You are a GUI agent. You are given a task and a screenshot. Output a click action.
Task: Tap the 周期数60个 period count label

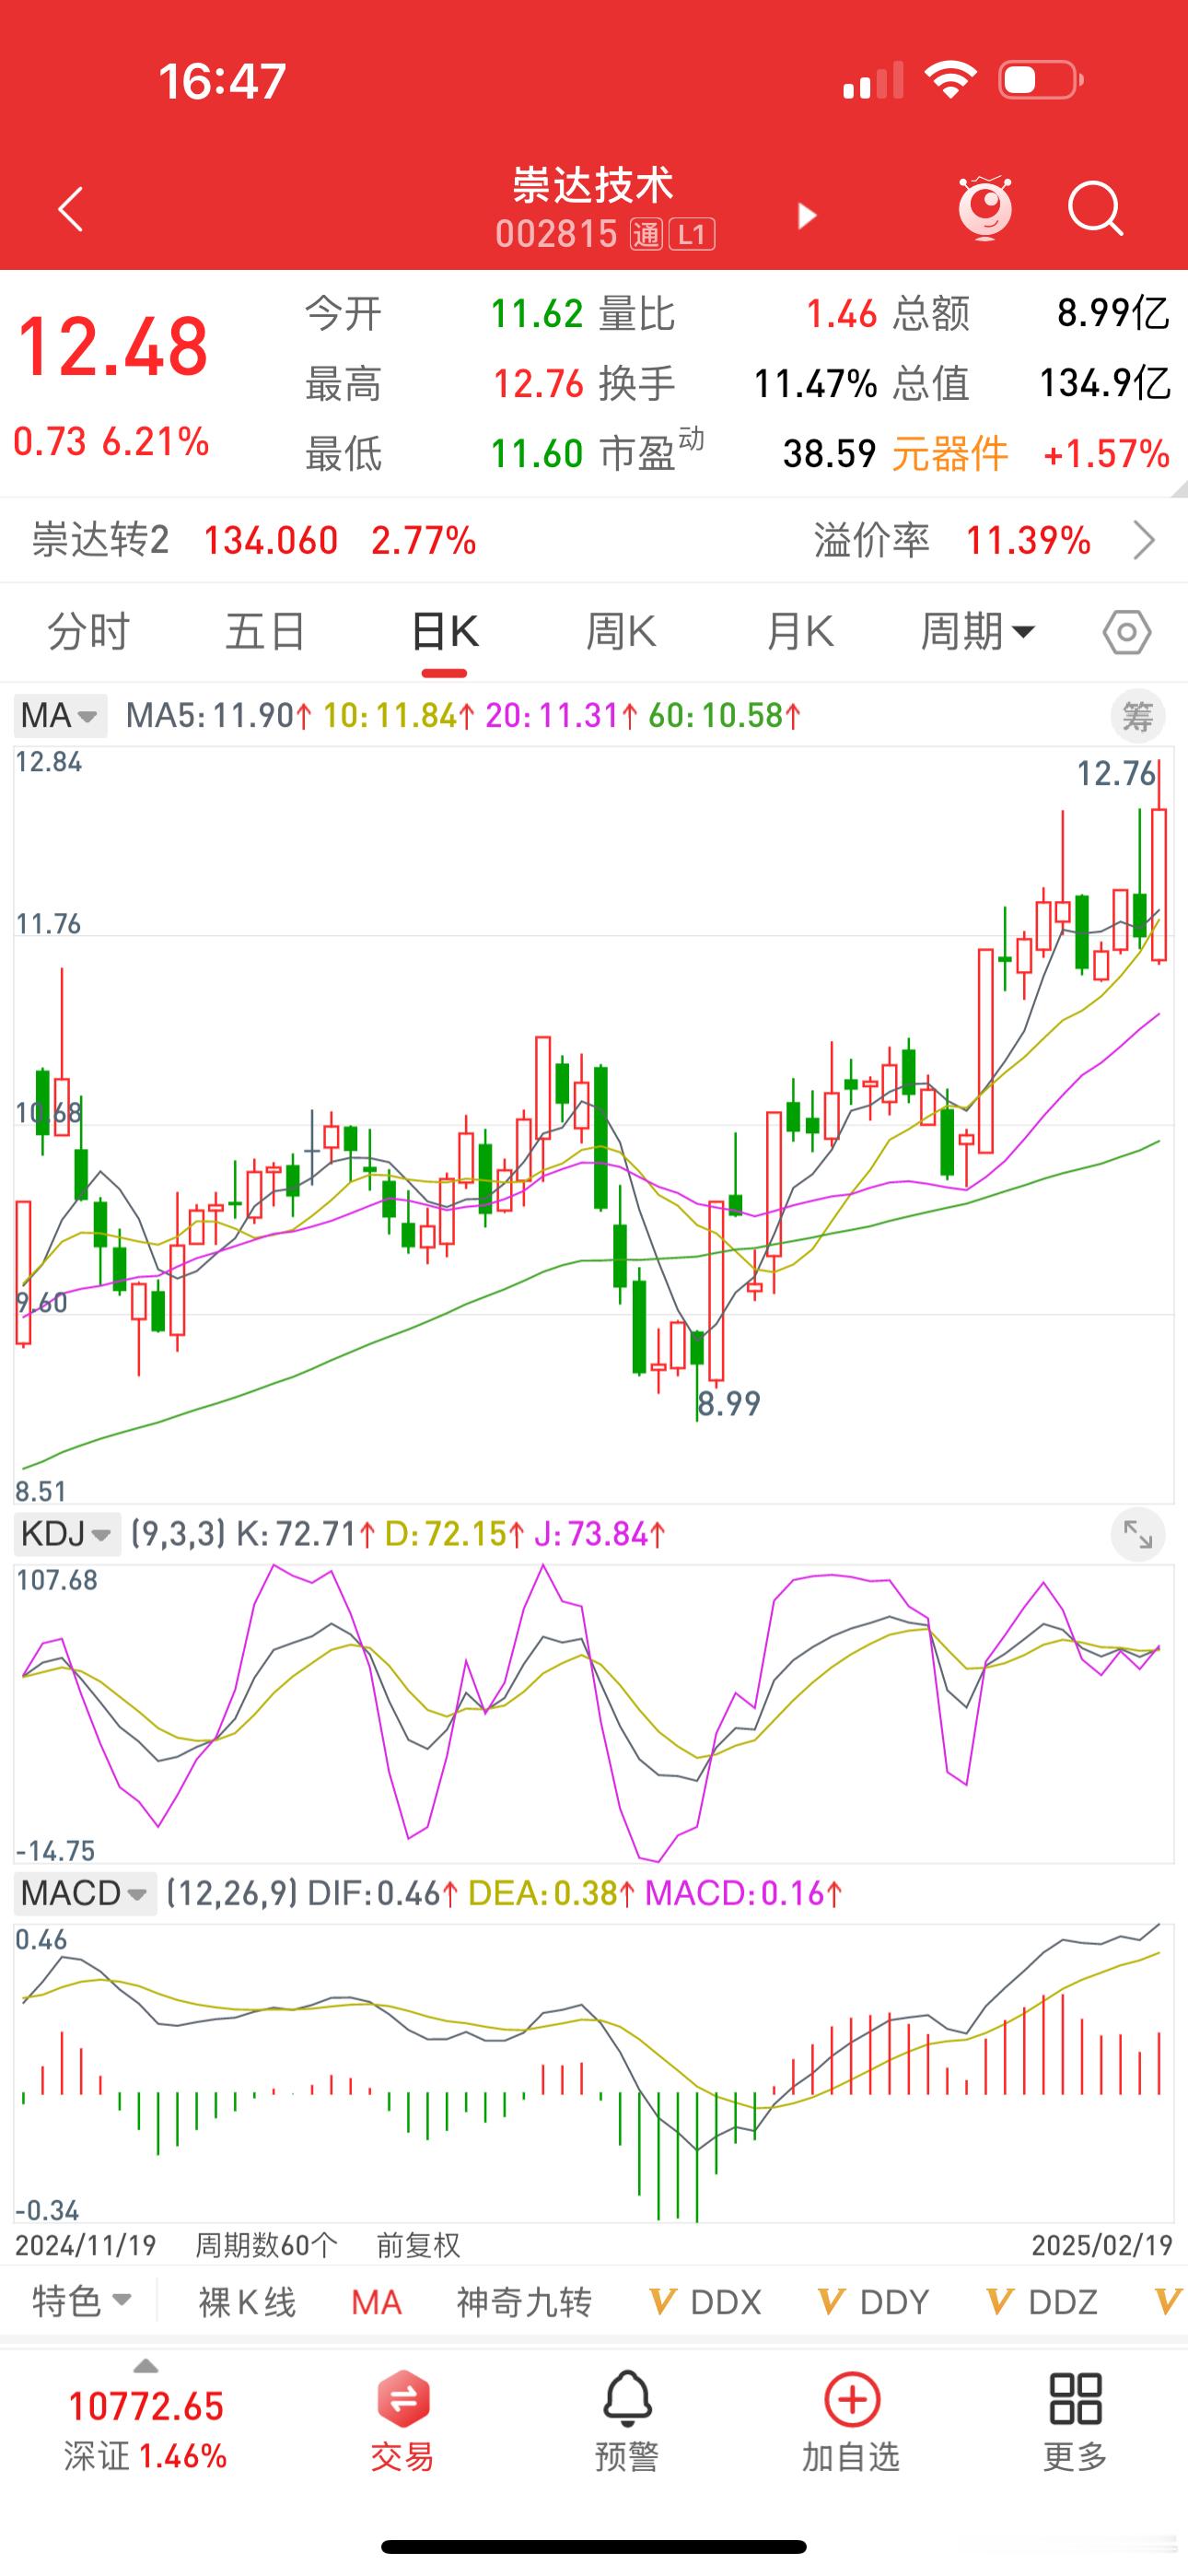(x=266, y=2246)
